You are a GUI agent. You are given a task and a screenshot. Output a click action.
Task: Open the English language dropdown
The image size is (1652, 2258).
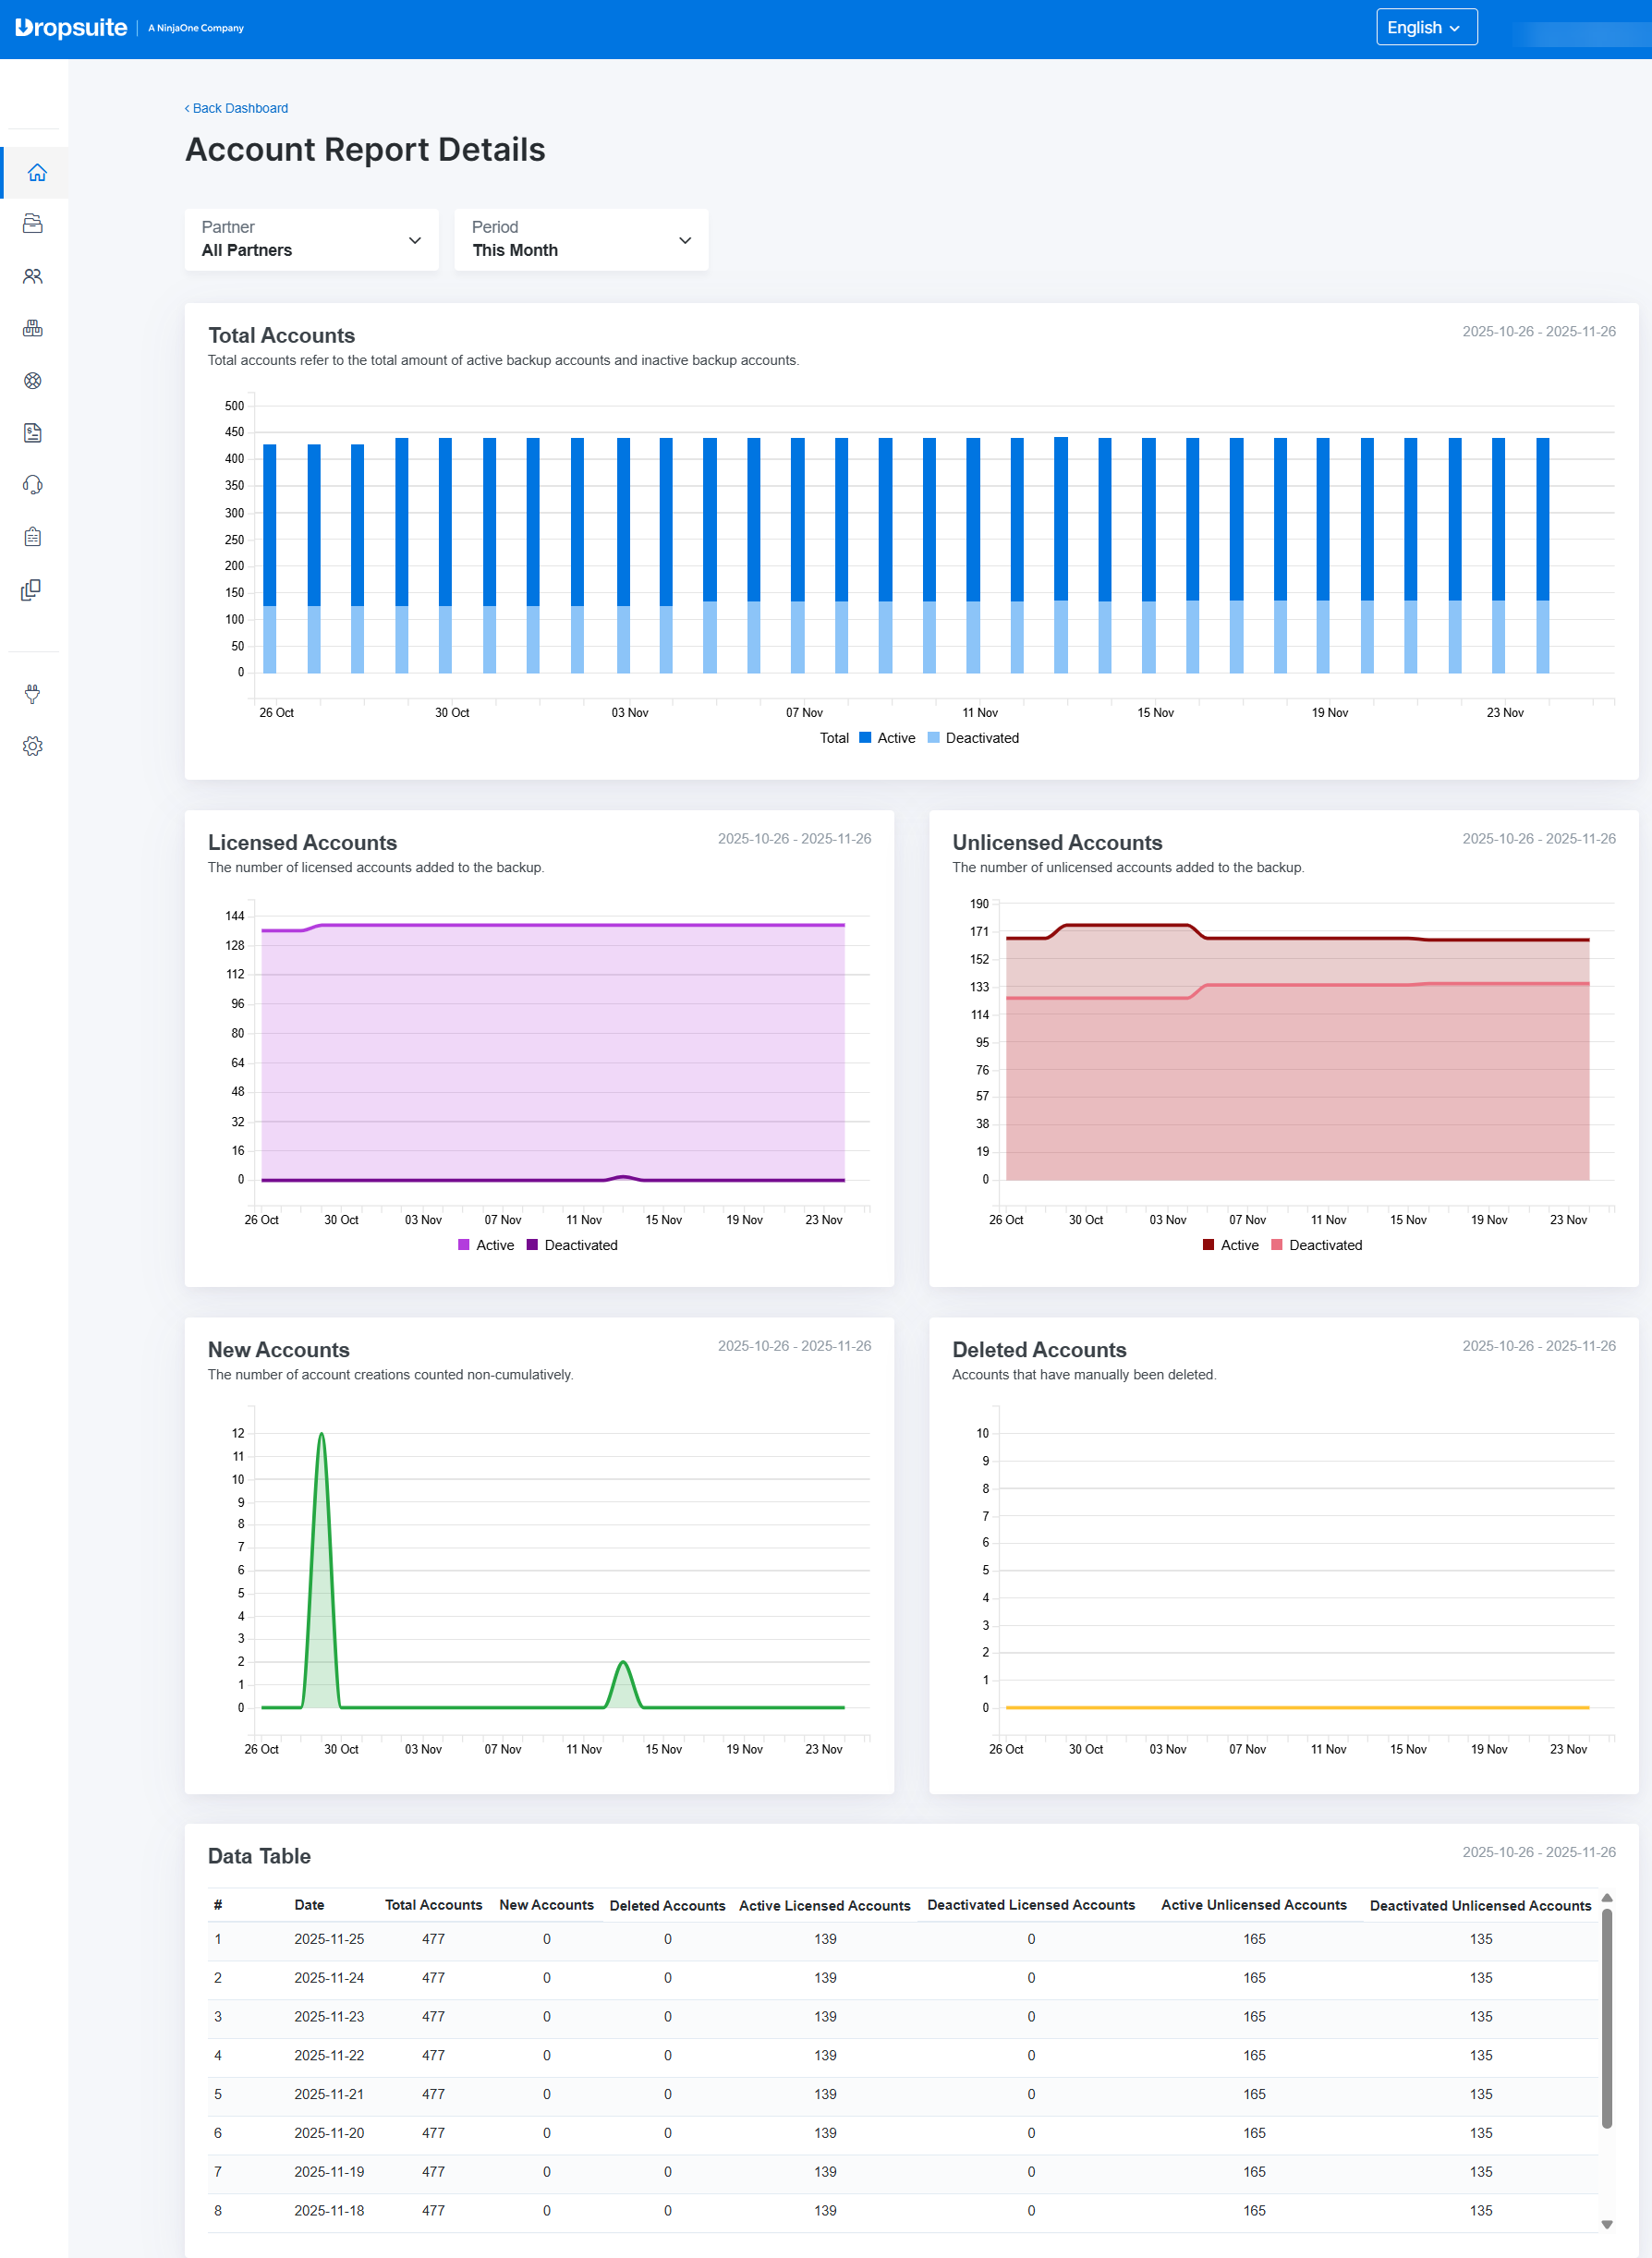tap(1425, 28)
